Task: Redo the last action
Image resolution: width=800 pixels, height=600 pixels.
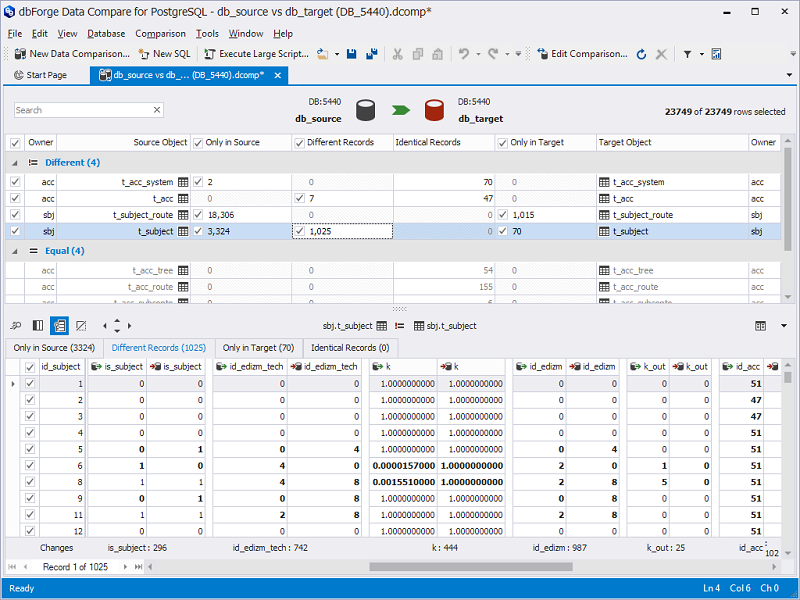Action: tap(493, 54)
